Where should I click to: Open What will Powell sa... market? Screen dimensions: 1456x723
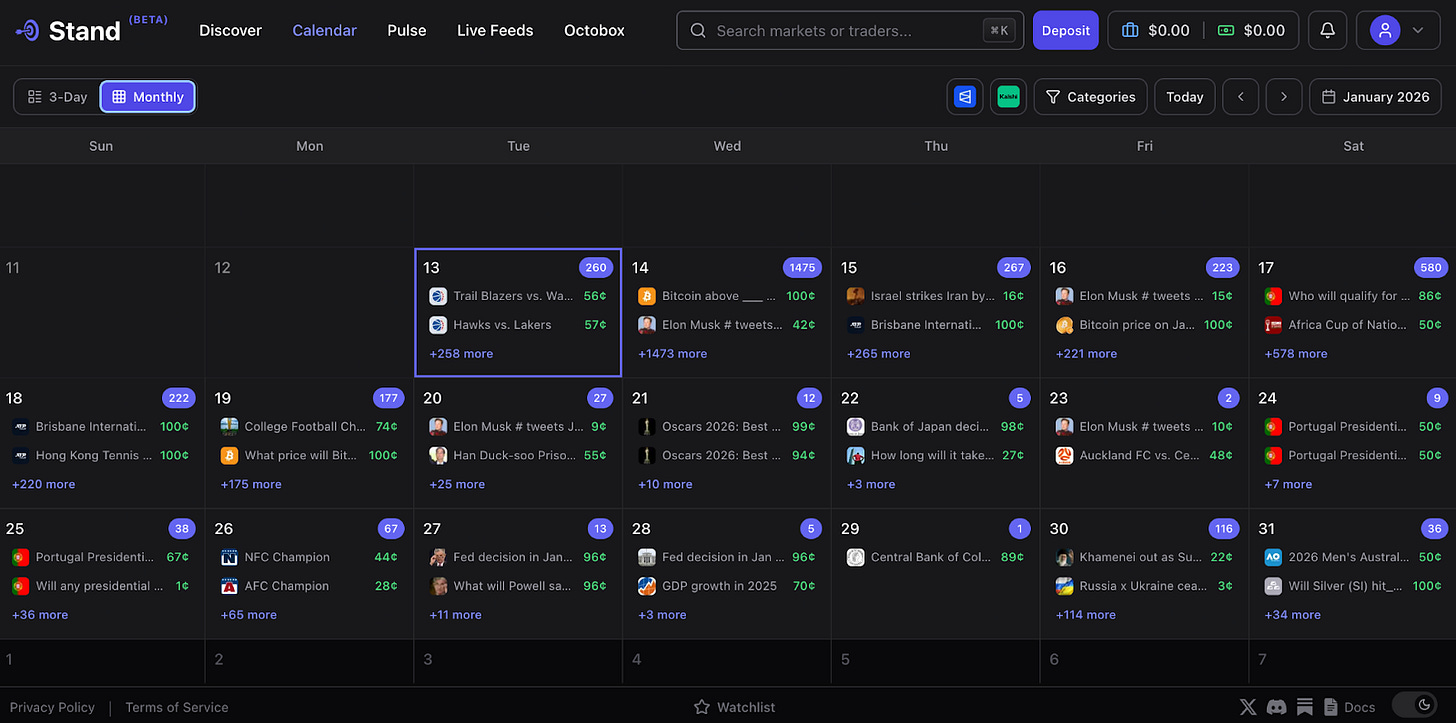pyautogui.click(x=517, y=586)
